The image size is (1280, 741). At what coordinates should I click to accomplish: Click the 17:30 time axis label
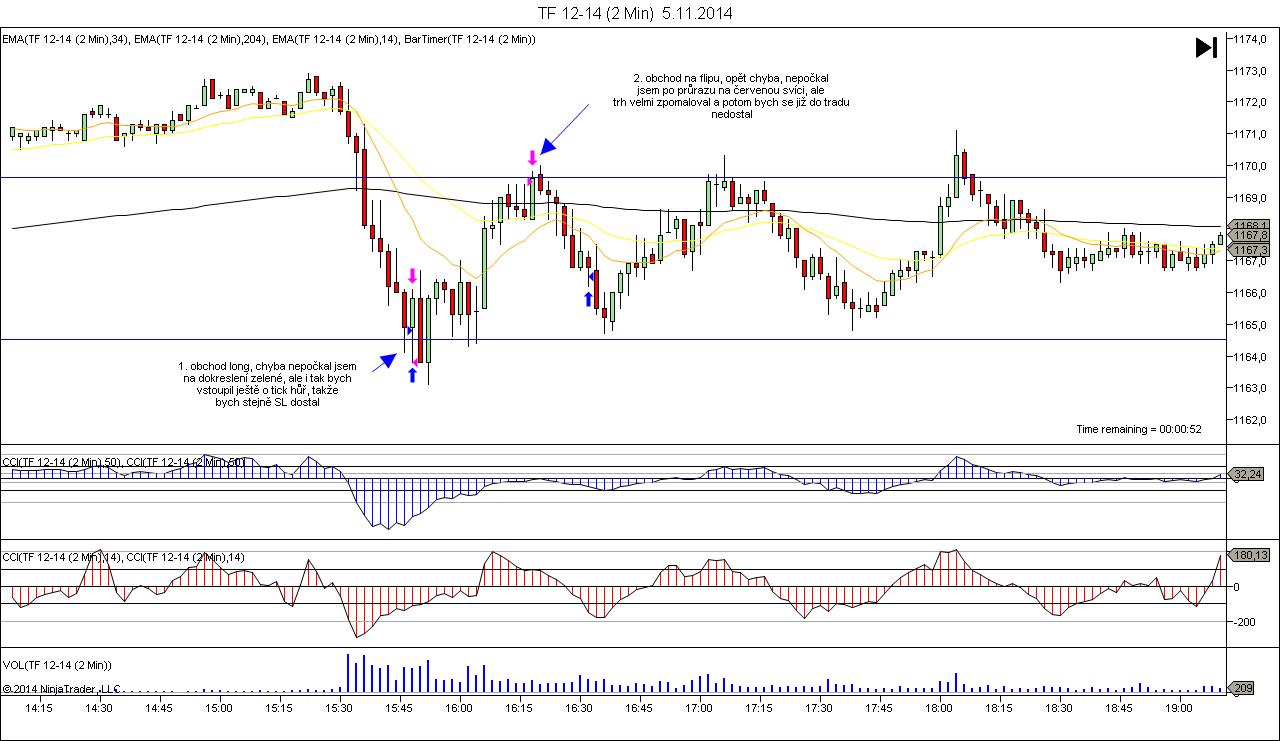click(x=819, y=708)
